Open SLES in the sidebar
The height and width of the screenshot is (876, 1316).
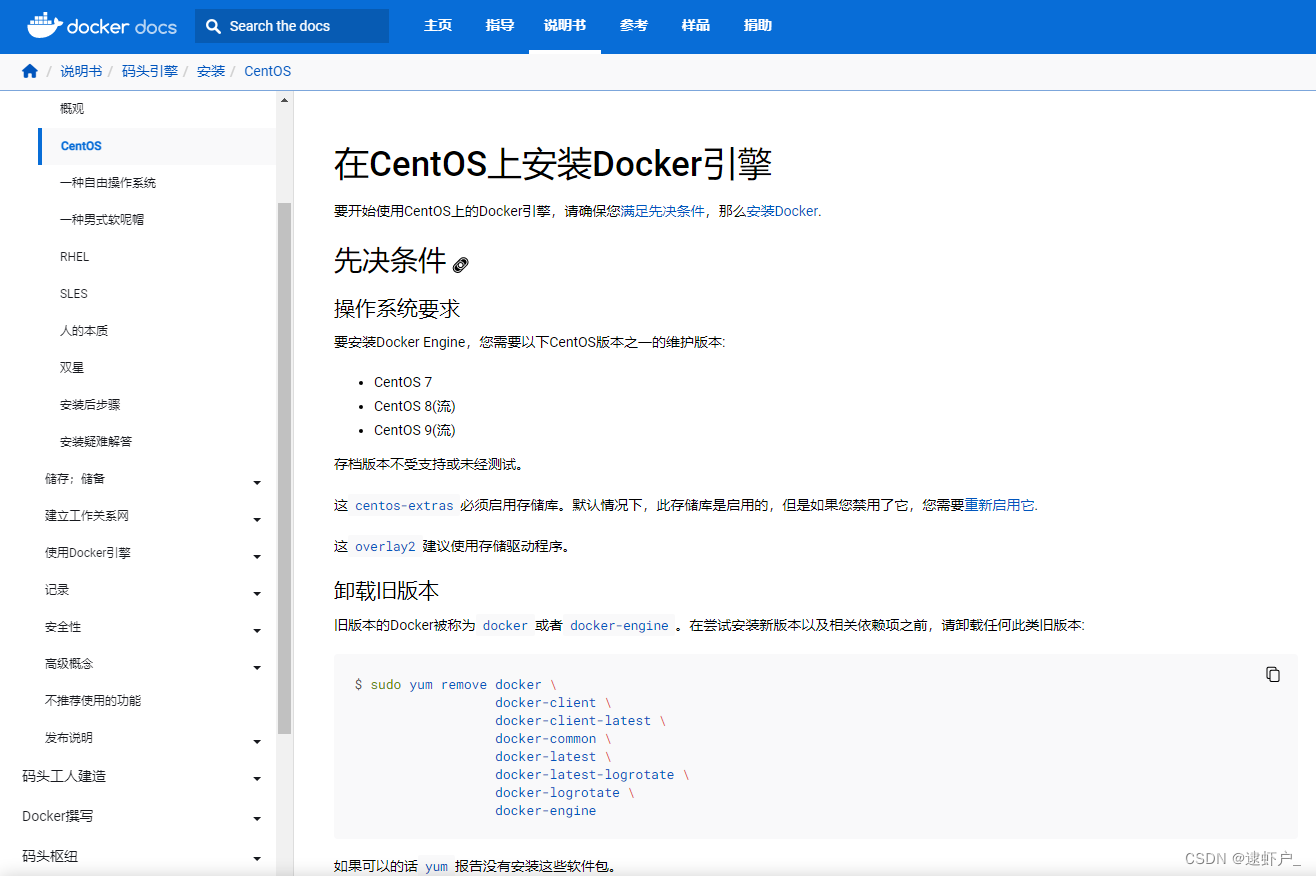[x=74, y=294]
